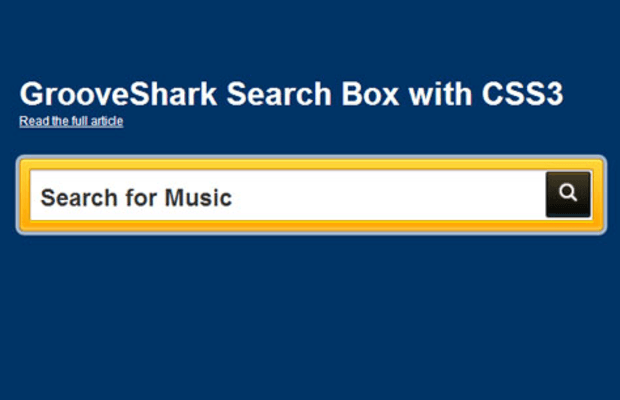Click the Search for Music placeholder text
Image resolution: width=620 pixels, height=400 pixels.
[136, 198]
